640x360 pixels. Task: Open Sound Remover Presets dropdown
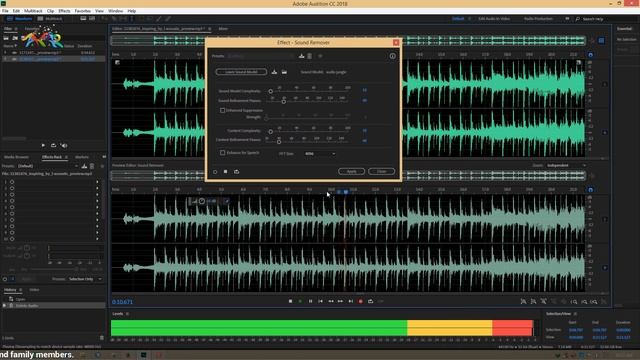[260, 56]
